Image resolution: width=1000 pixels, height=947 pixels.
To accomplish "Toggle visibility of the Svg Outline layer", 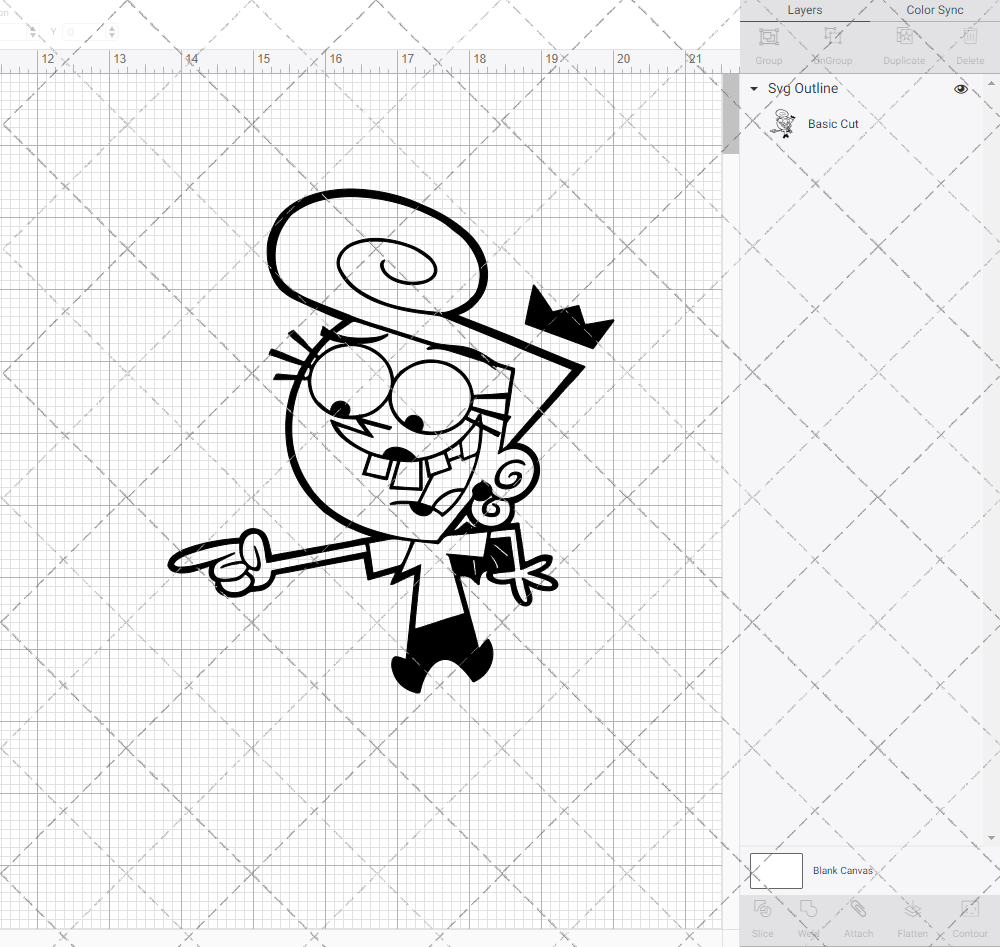I will (960, 88).
